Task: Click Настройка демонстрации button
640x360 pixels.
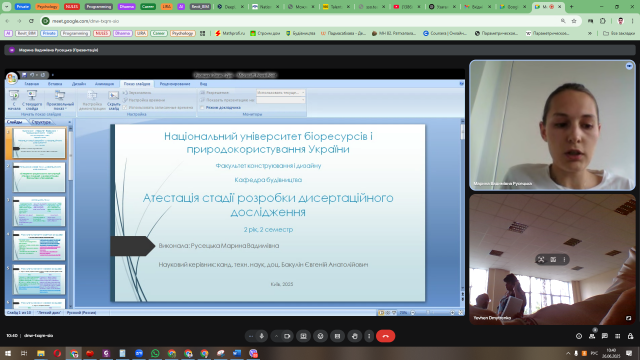Action: (x=92, y=100)
